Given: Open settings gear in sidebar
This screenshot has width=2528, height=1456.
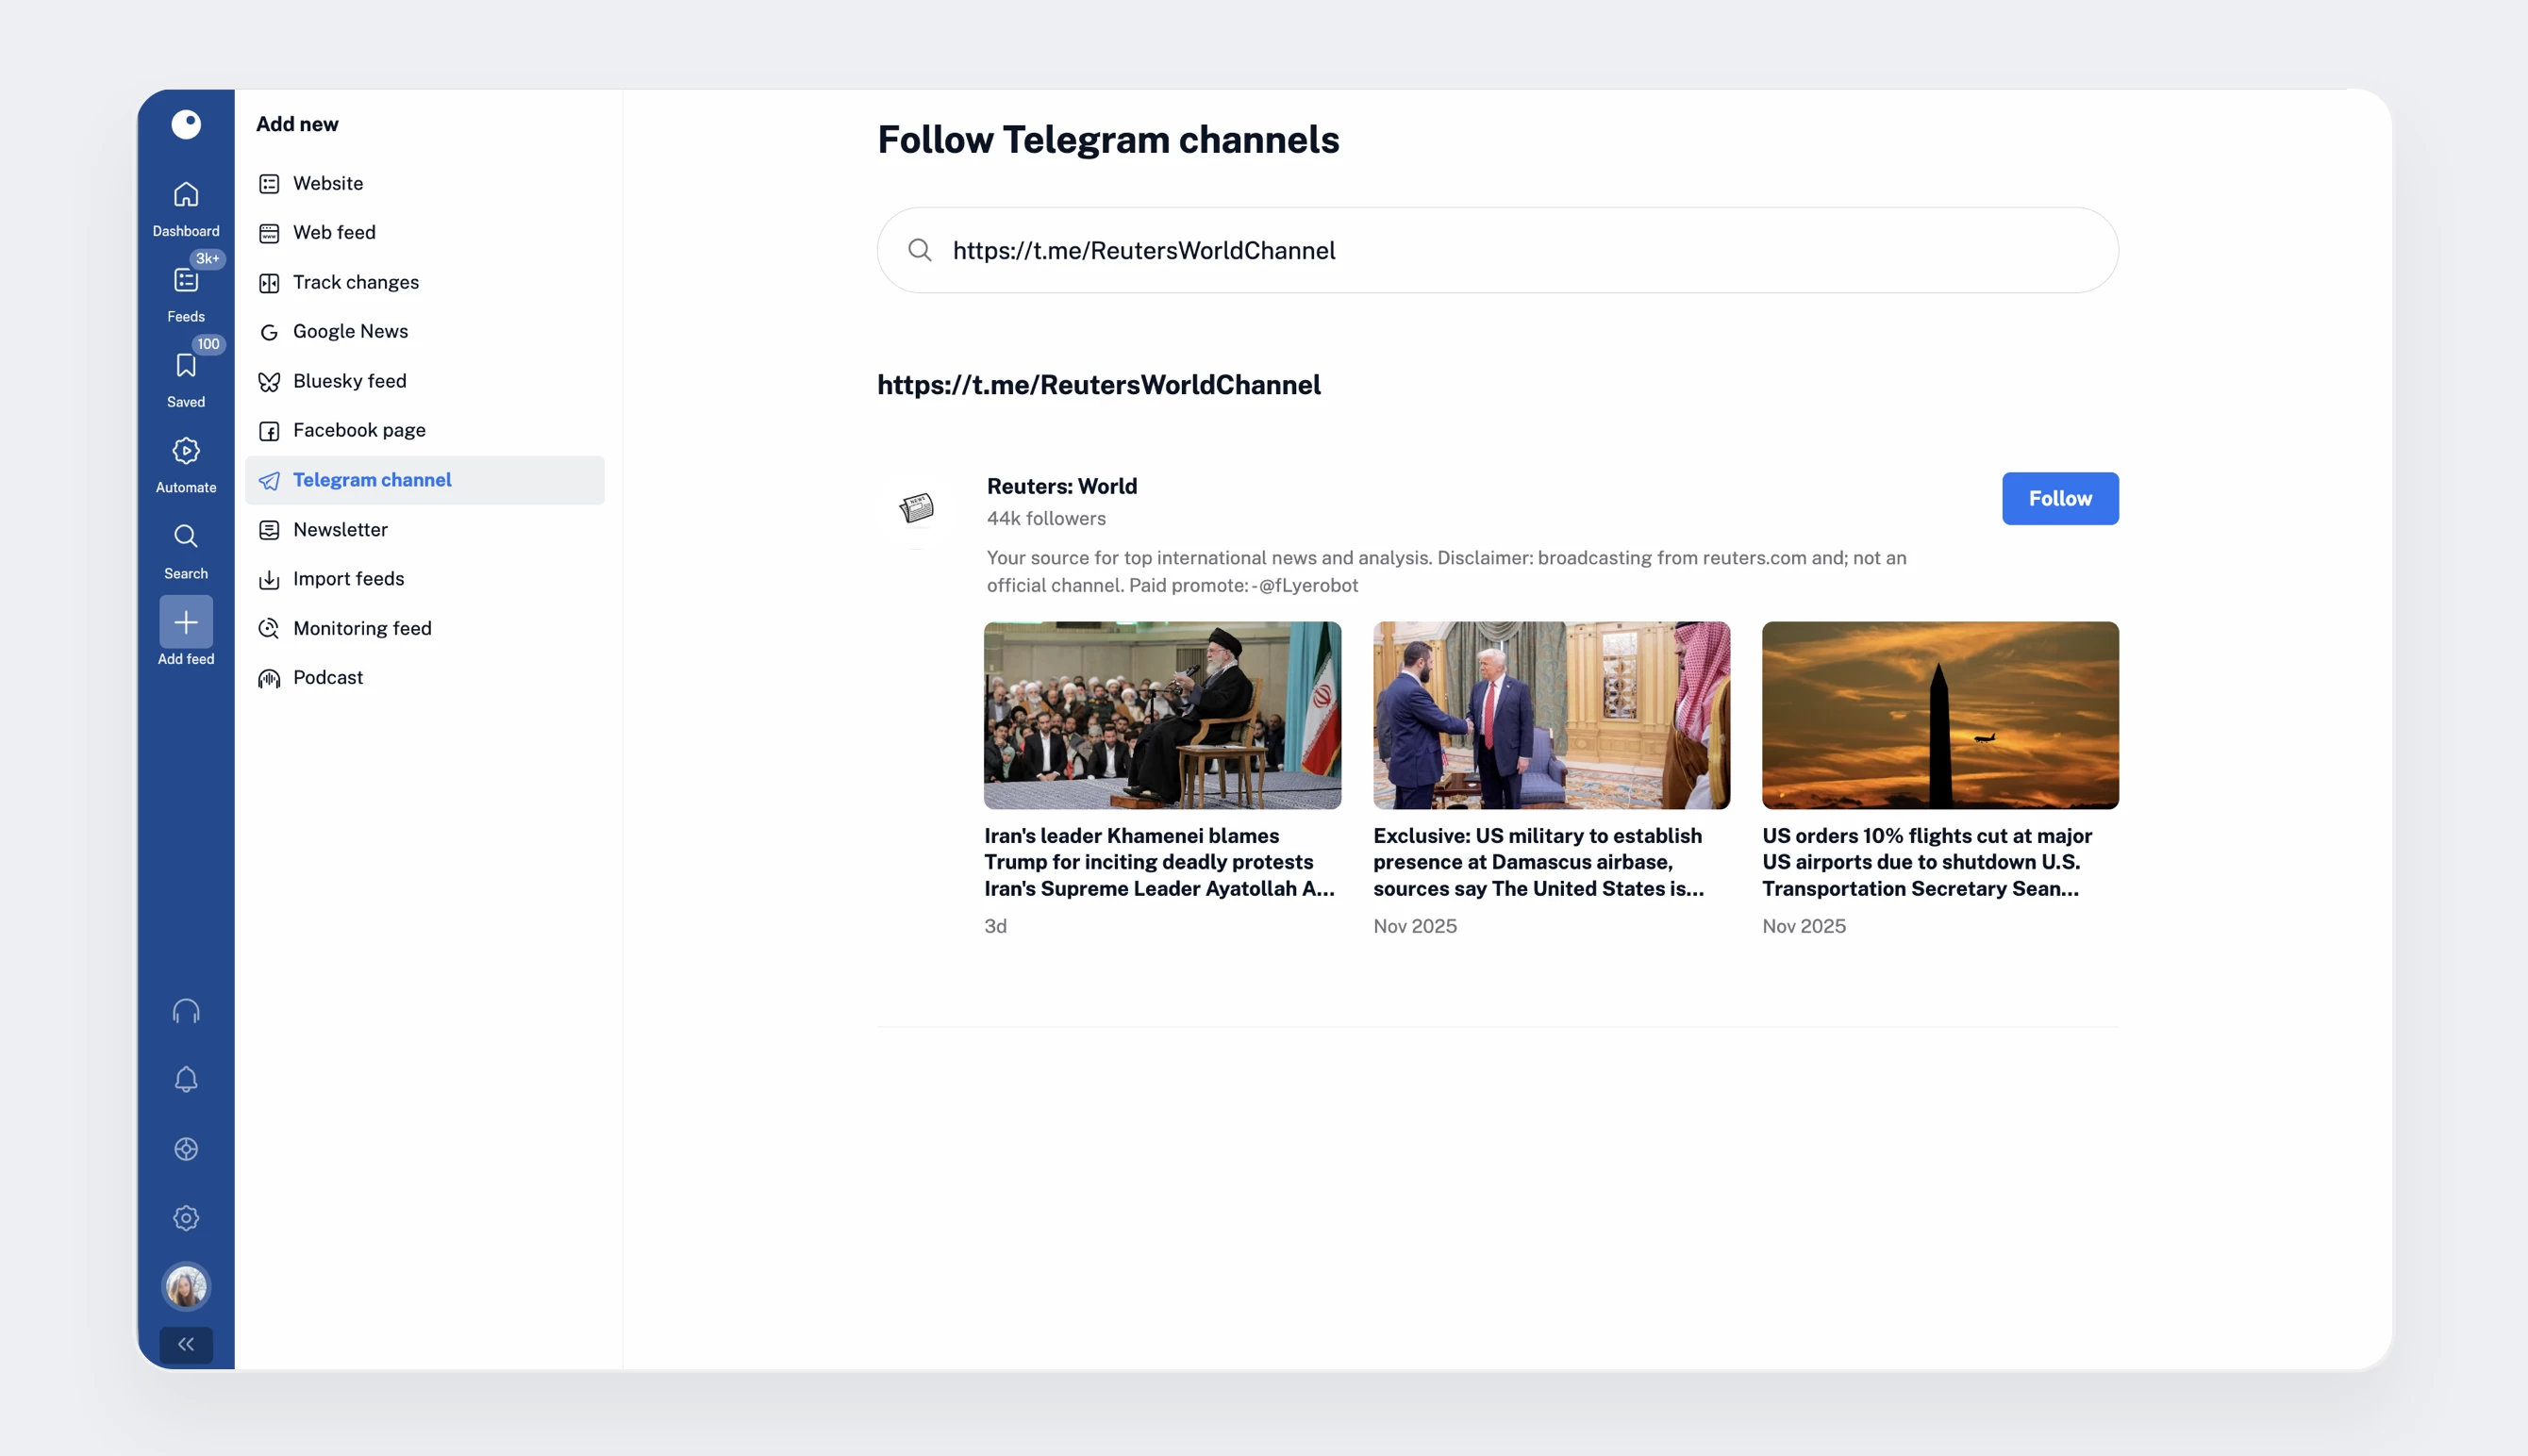Looking at the screenshot, I should tap(186, 1218).
